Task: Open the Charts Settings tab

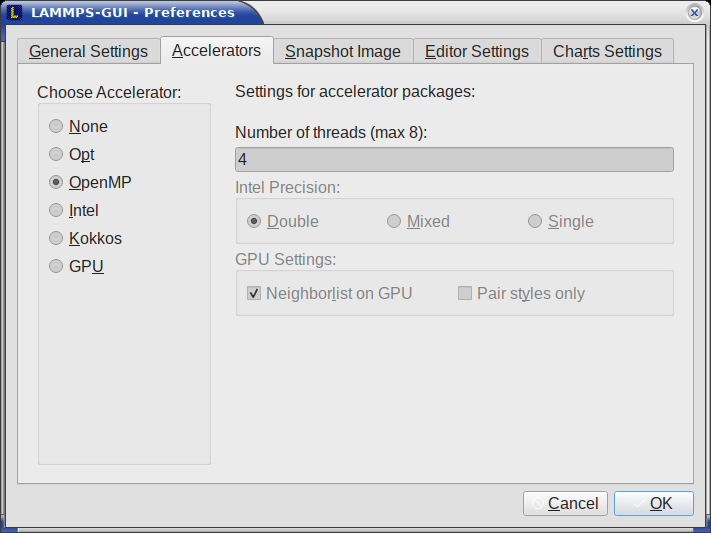Action: point(607,51)
